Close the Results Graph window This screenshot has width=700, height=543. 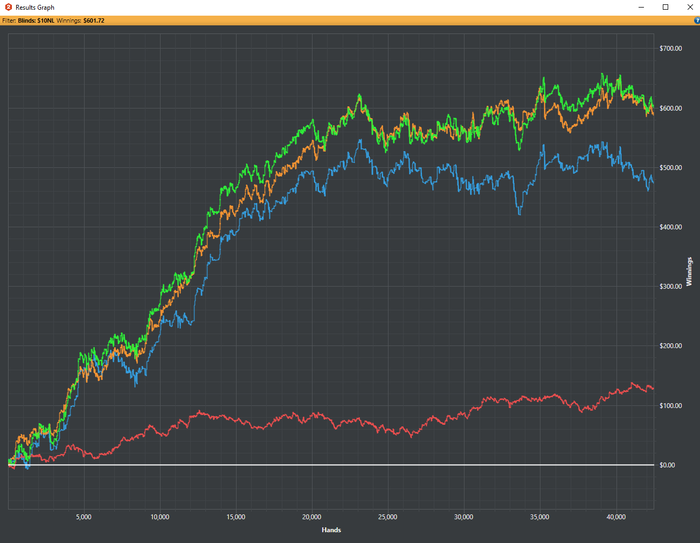pyautogui.click(x=689, y=7)
